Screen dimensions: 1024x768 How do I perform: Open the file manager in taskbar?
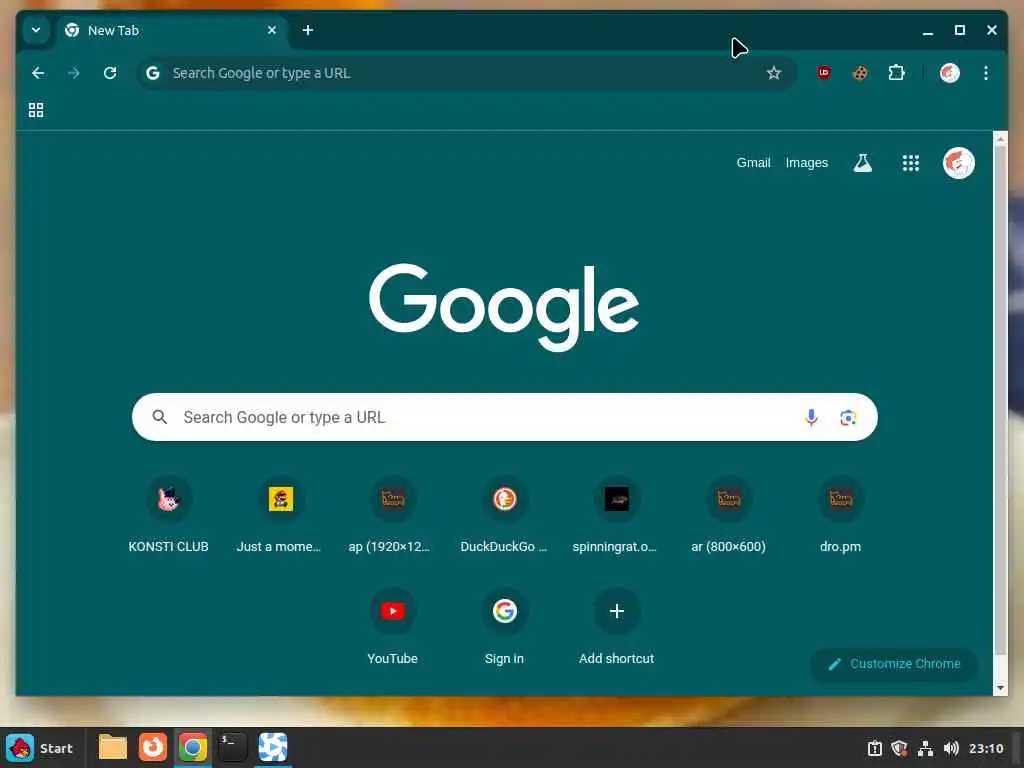click(x=112, y=747)
